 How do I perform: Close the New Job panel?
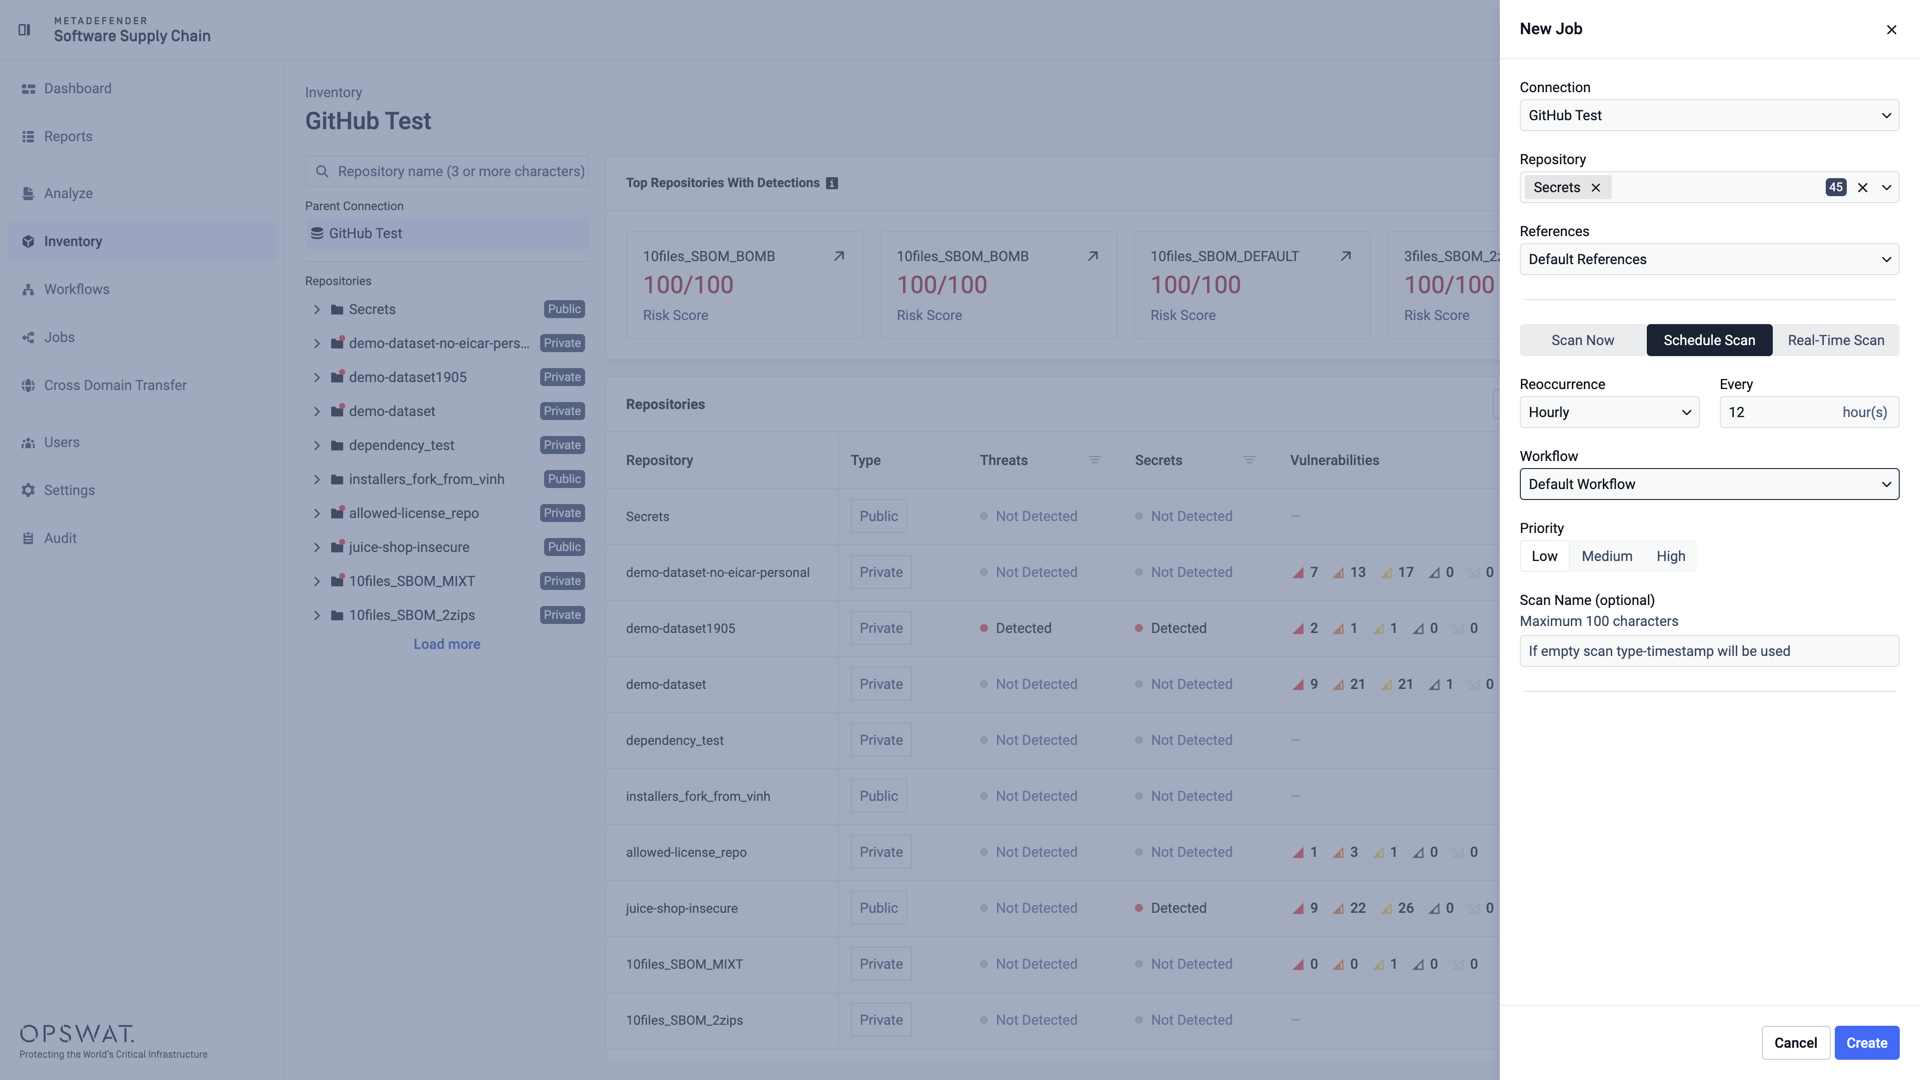pos(1891,30)
